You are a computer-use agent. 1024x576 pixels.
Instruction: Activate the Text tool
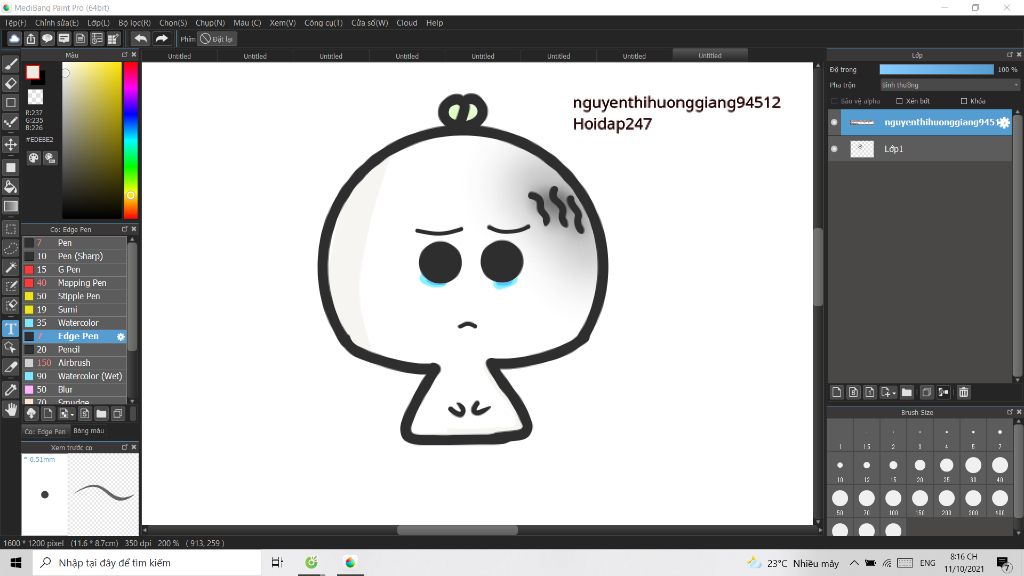[10, 328]
